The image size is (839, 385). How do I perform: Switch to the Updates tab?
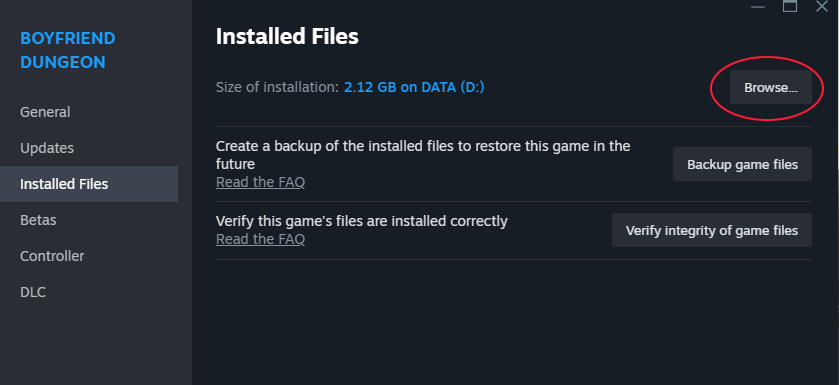pos(47,148)
